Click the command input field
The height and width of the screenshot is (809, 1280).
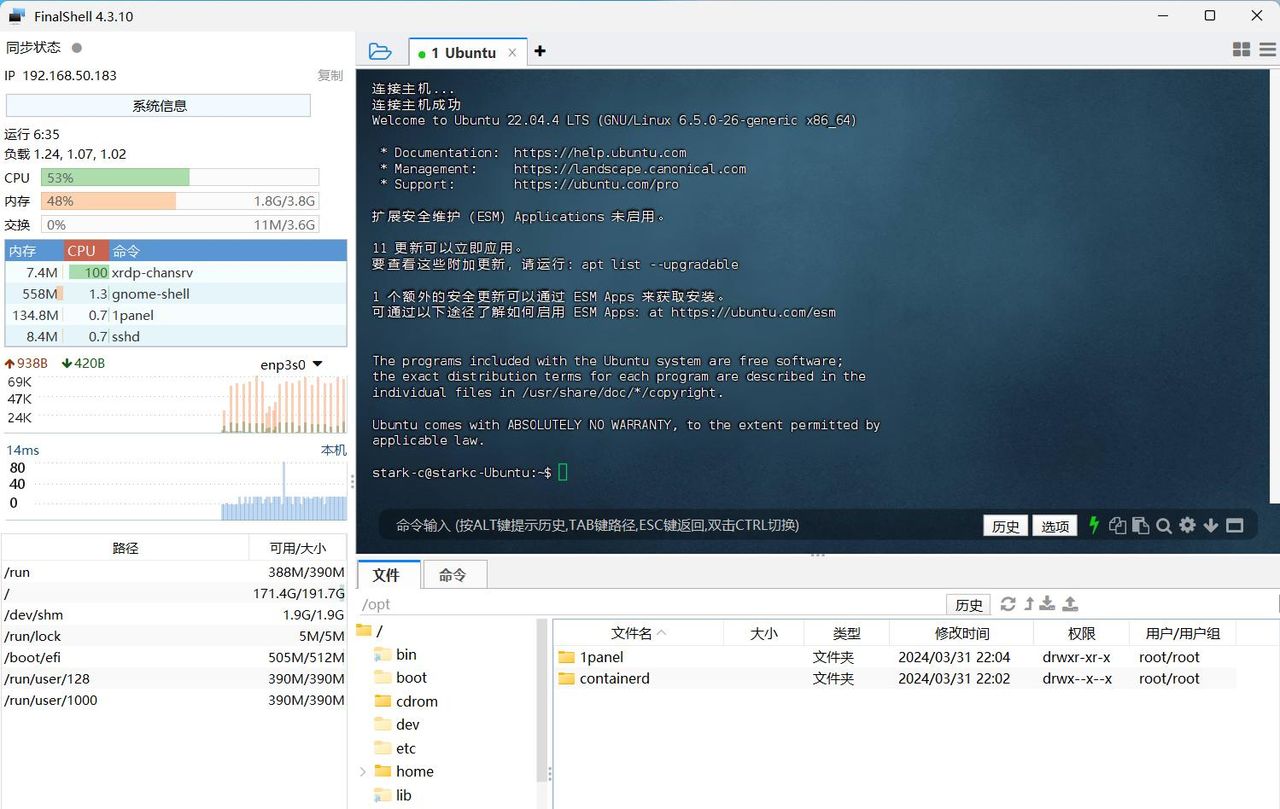(680, 525)
